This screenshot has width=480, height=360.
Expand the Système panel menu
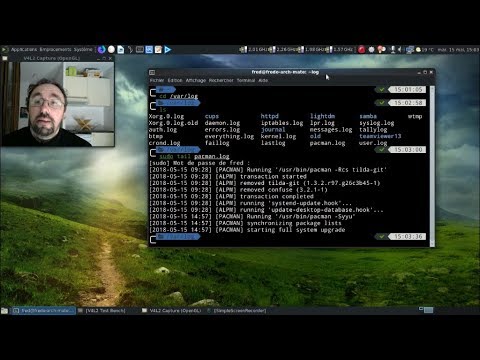[83, 49]
